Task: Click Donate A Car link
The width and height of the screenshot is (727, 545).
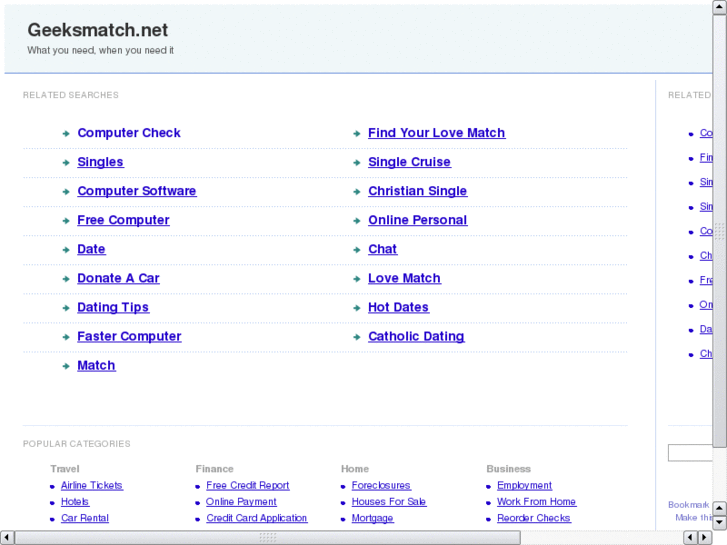Action: 118,278
